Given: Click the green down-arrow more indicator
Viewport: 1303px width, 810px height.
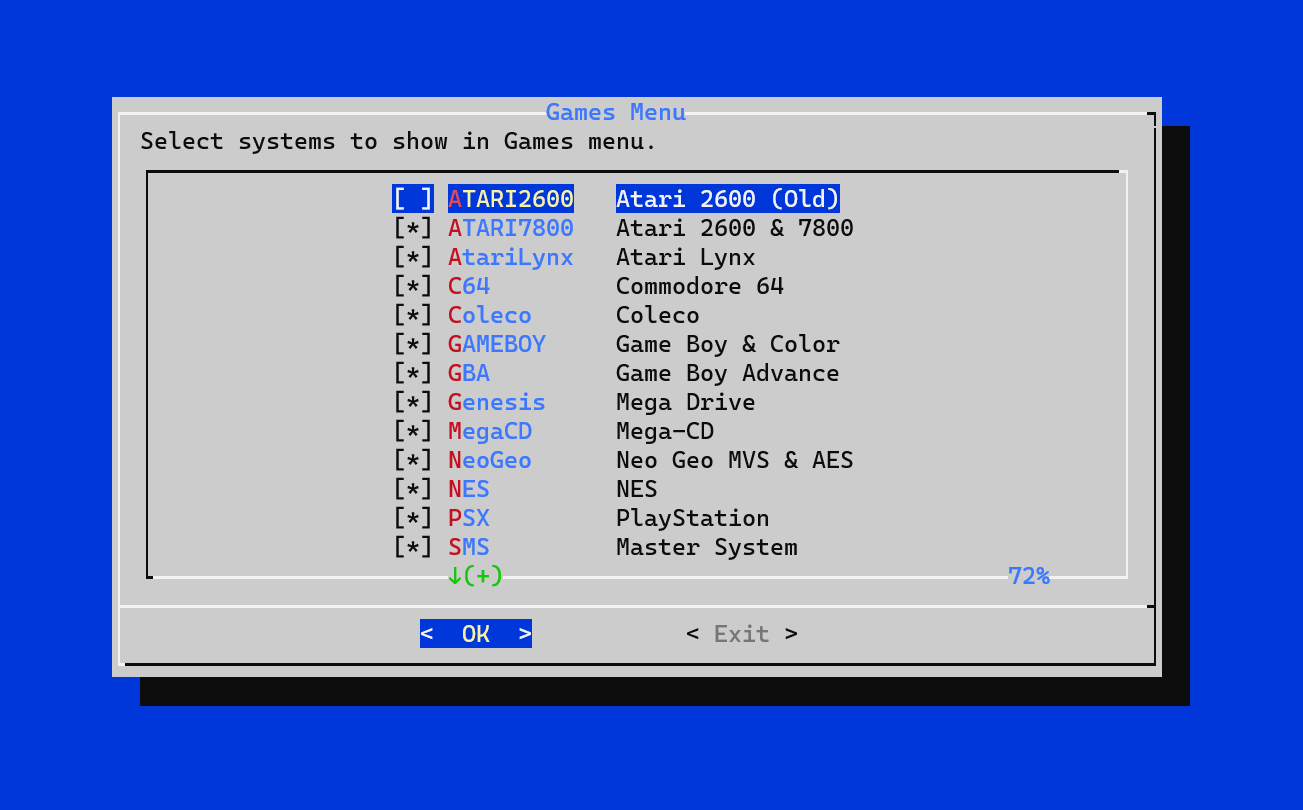Looking at the screenshot, I should coord(476,576).
